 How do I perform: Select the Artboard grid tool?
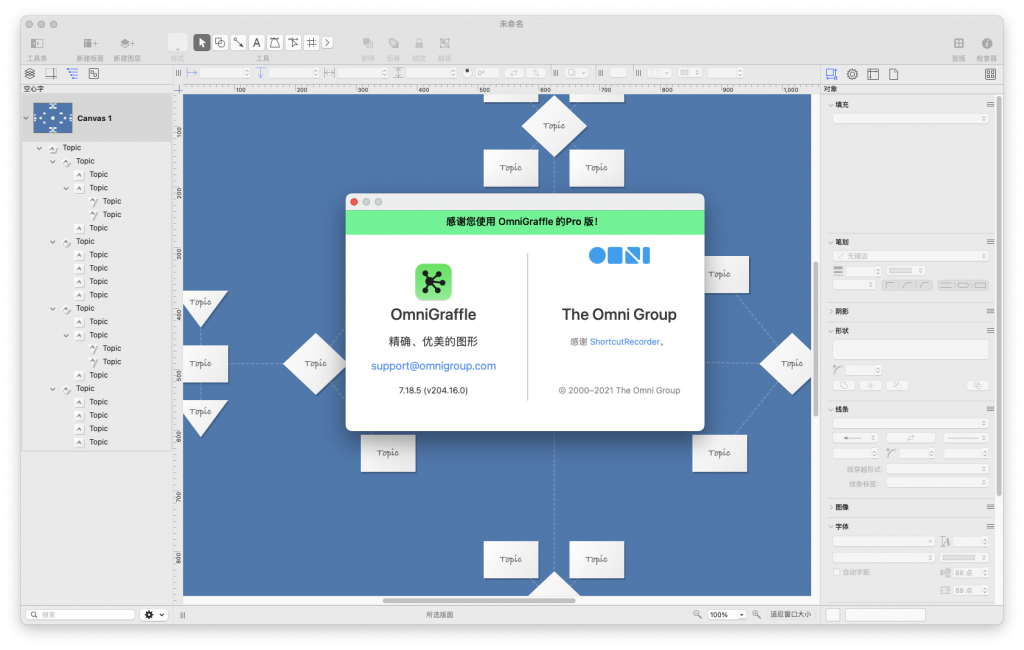(312, 42)
